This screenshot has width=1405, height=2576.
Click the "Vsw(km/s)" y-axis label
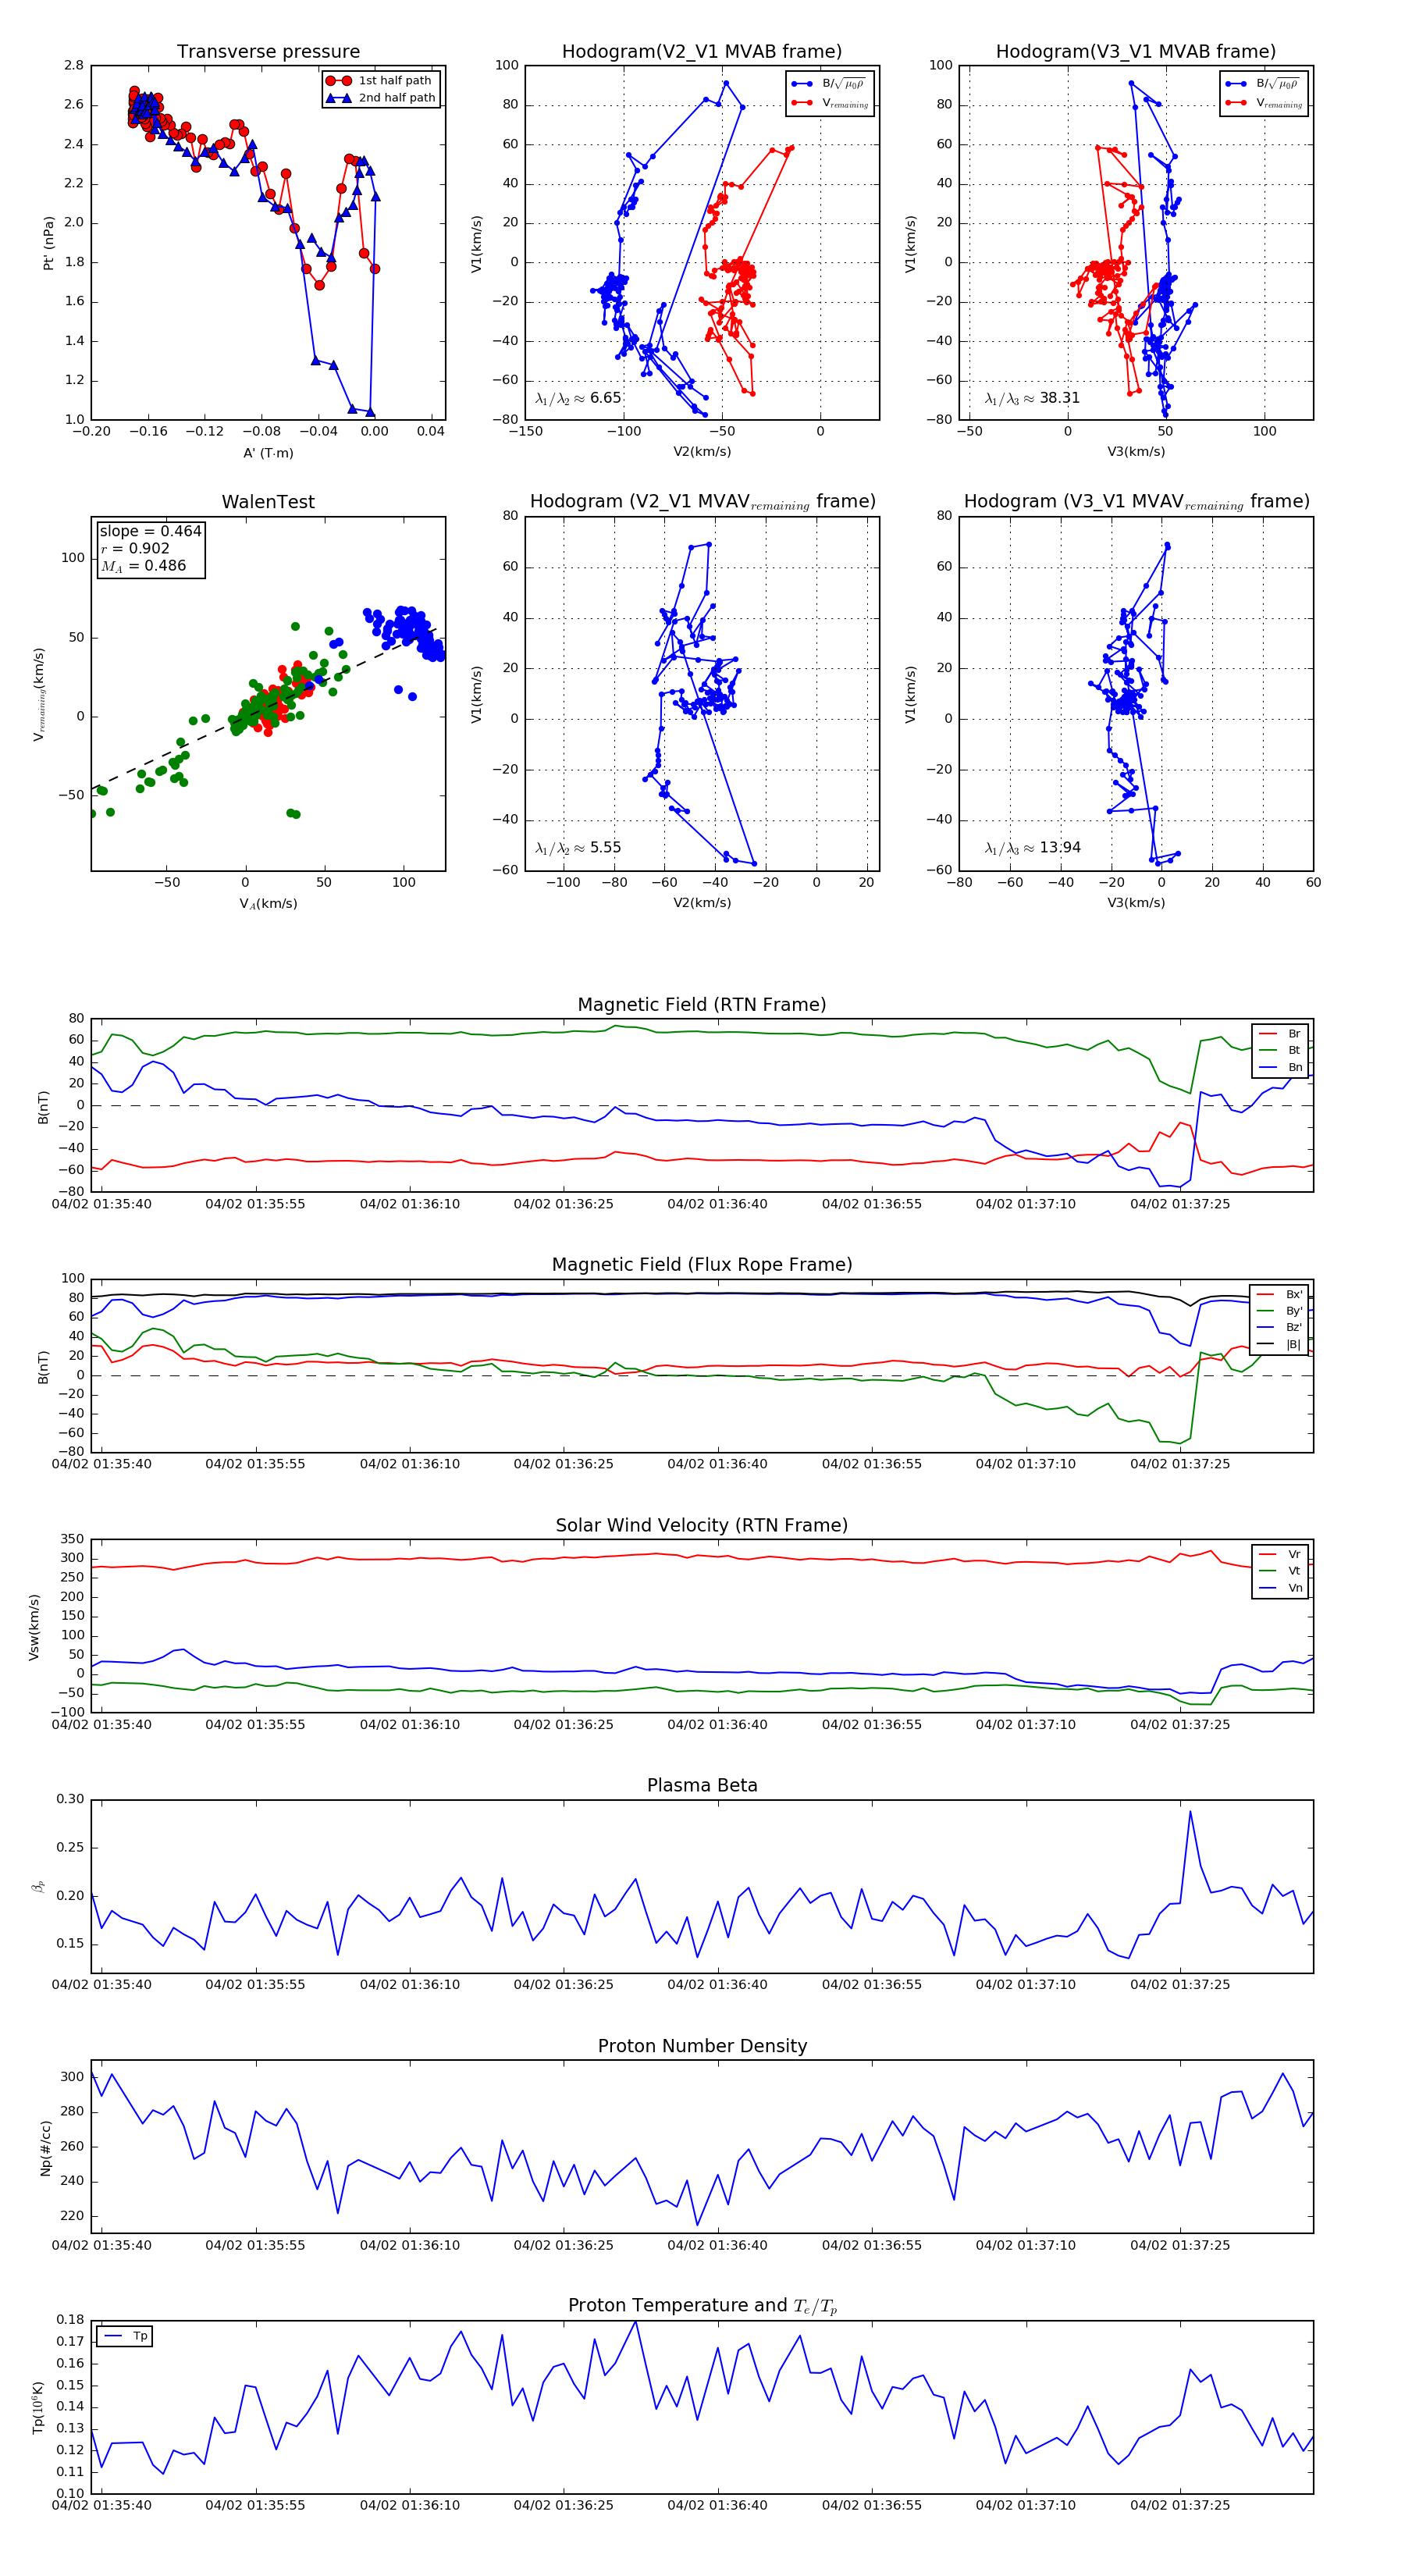click(x=34, y=1627)
